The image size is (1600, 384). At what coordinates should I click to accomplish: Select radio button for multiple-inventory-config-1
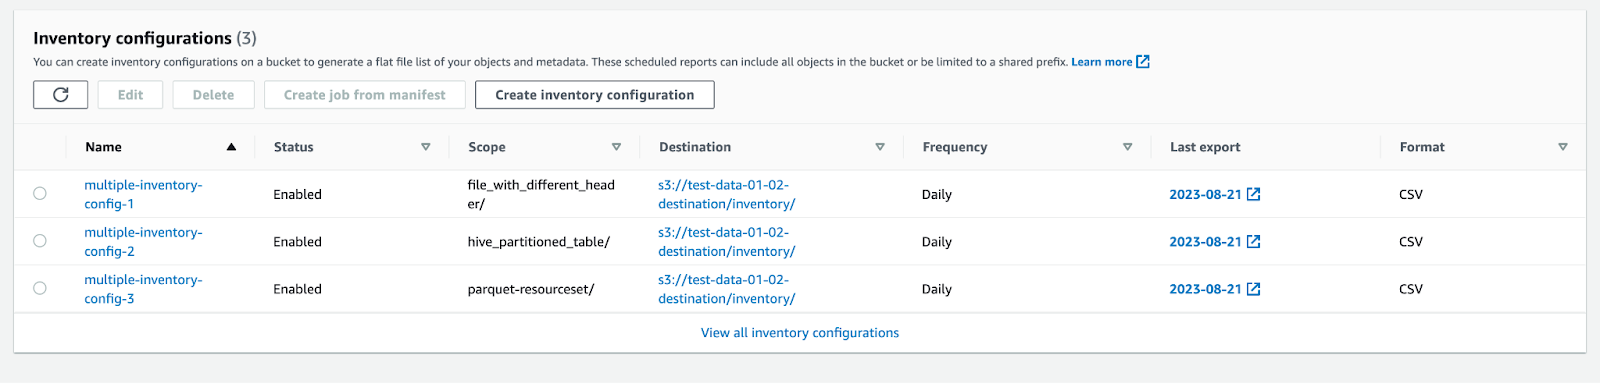pos(40,194)
